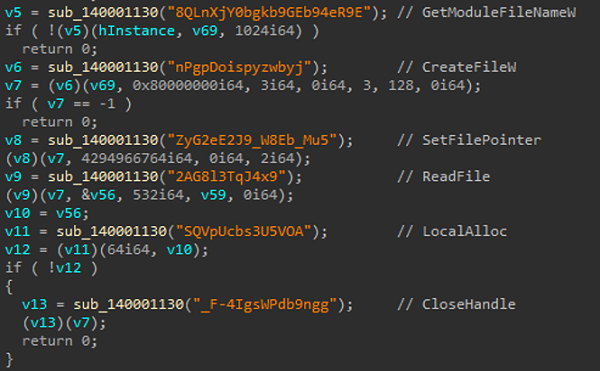Click the CreateFileW comment
Screen dimensions: 600x371
coord(469,67)
